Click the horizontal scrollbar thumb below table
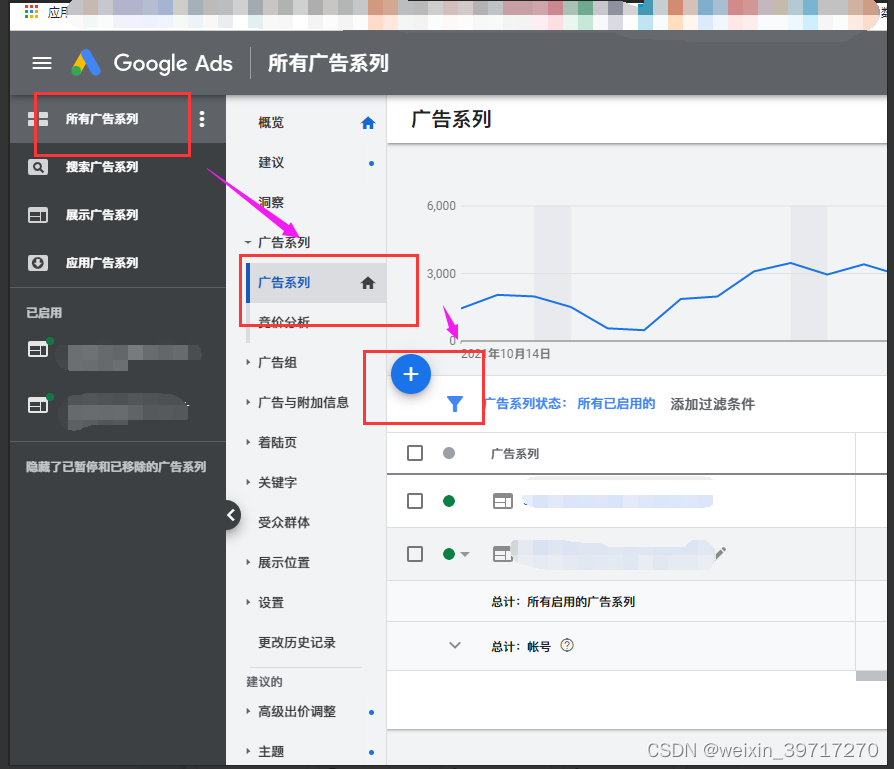Screen dimensions: 894x769 (871, 676)
